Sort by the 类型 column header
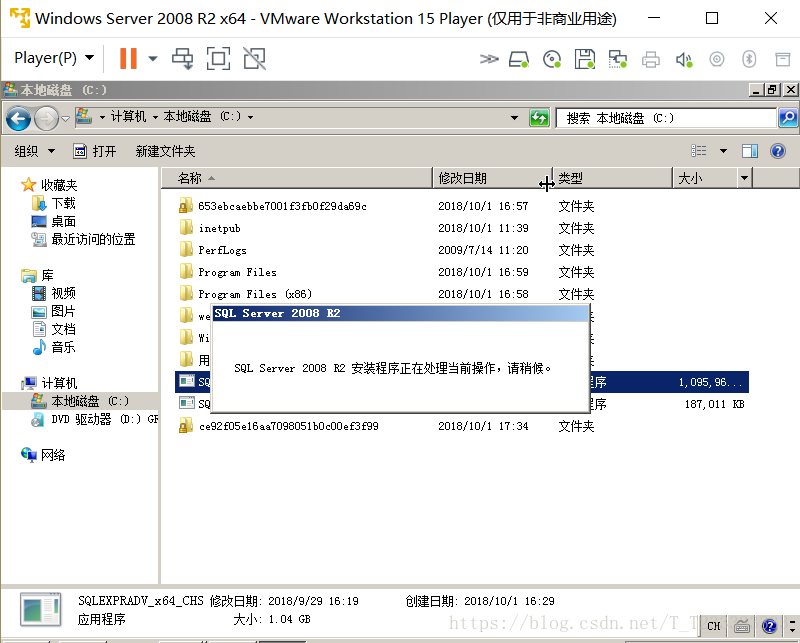800x643 pixels. tap(612, 178)
